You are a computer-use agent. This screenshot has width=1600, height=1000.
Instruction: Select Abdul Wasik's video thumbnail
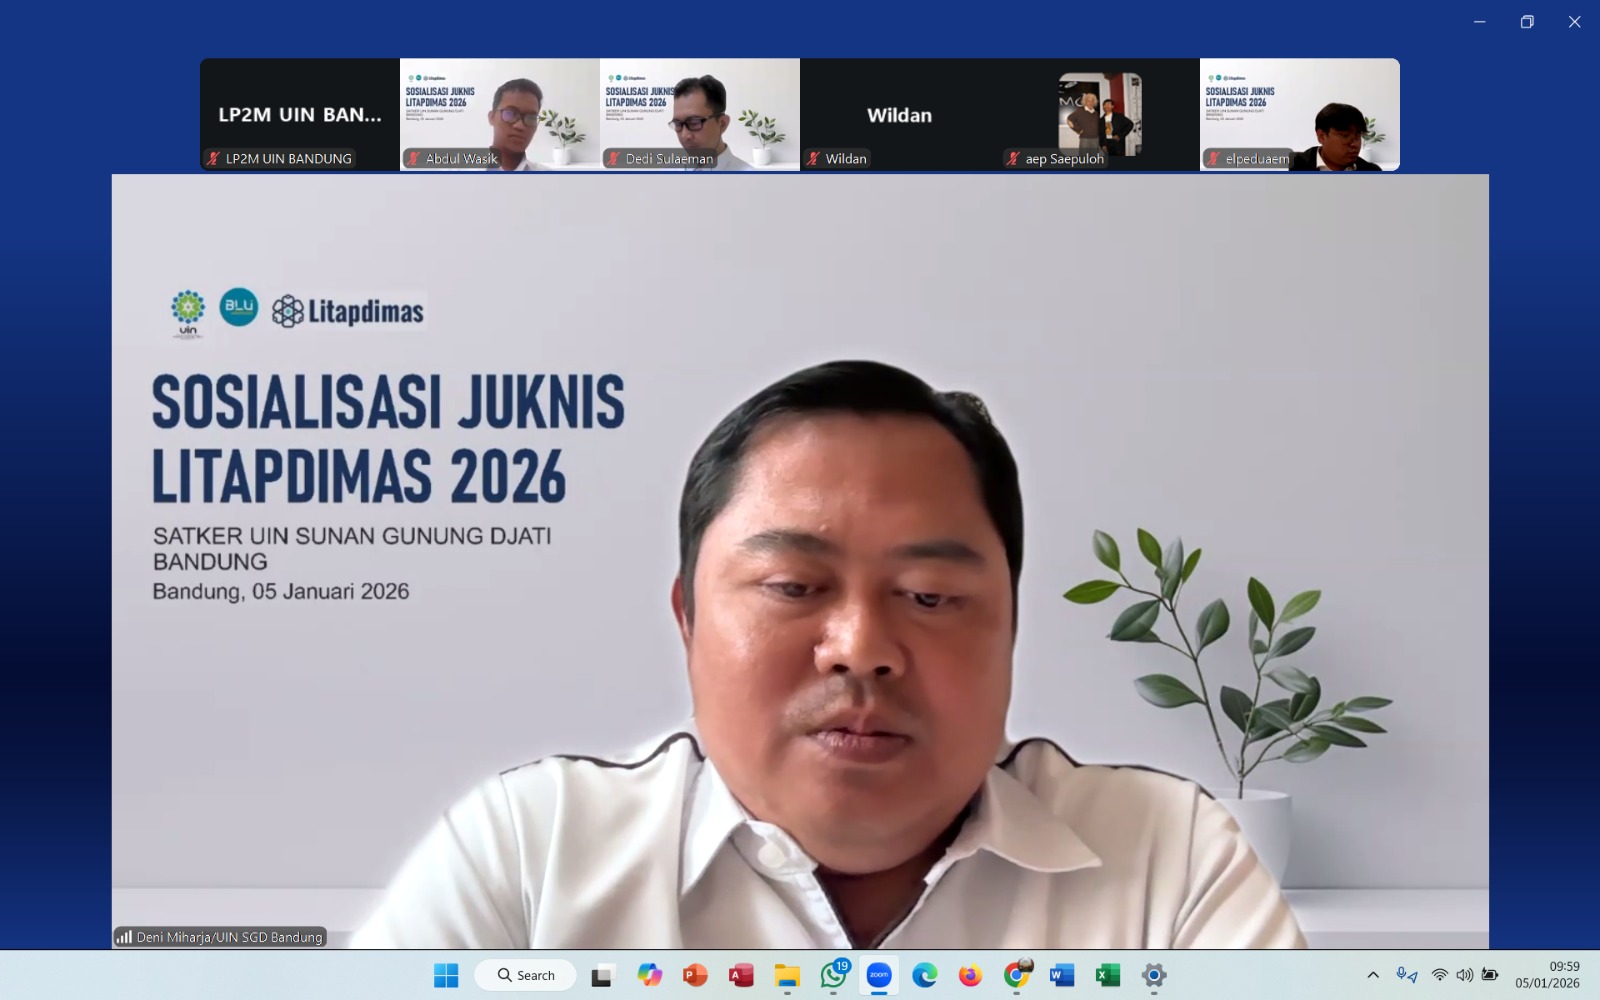500,114
